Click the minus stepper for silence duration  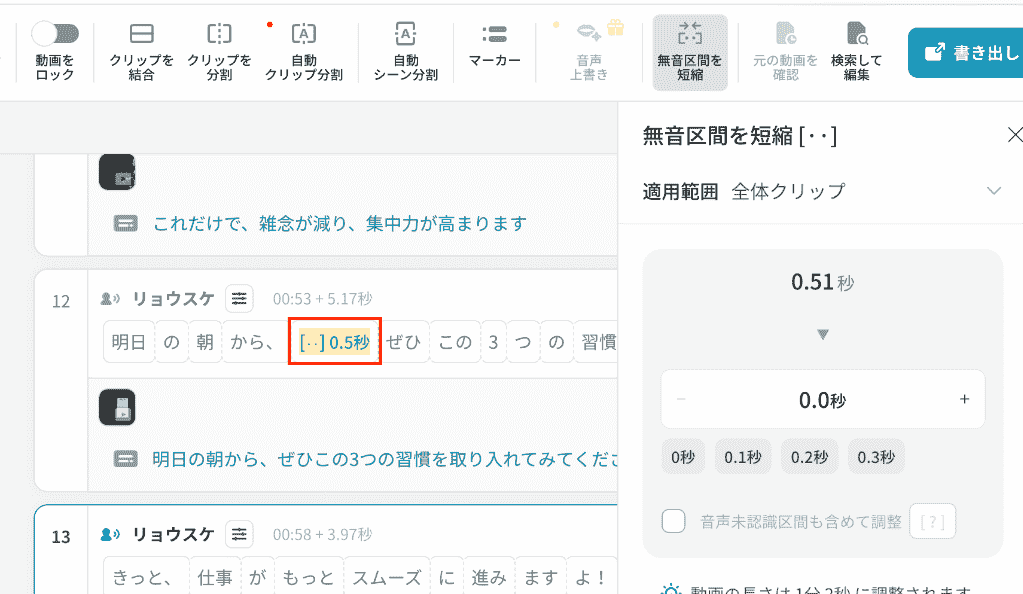tap(681, 399)
